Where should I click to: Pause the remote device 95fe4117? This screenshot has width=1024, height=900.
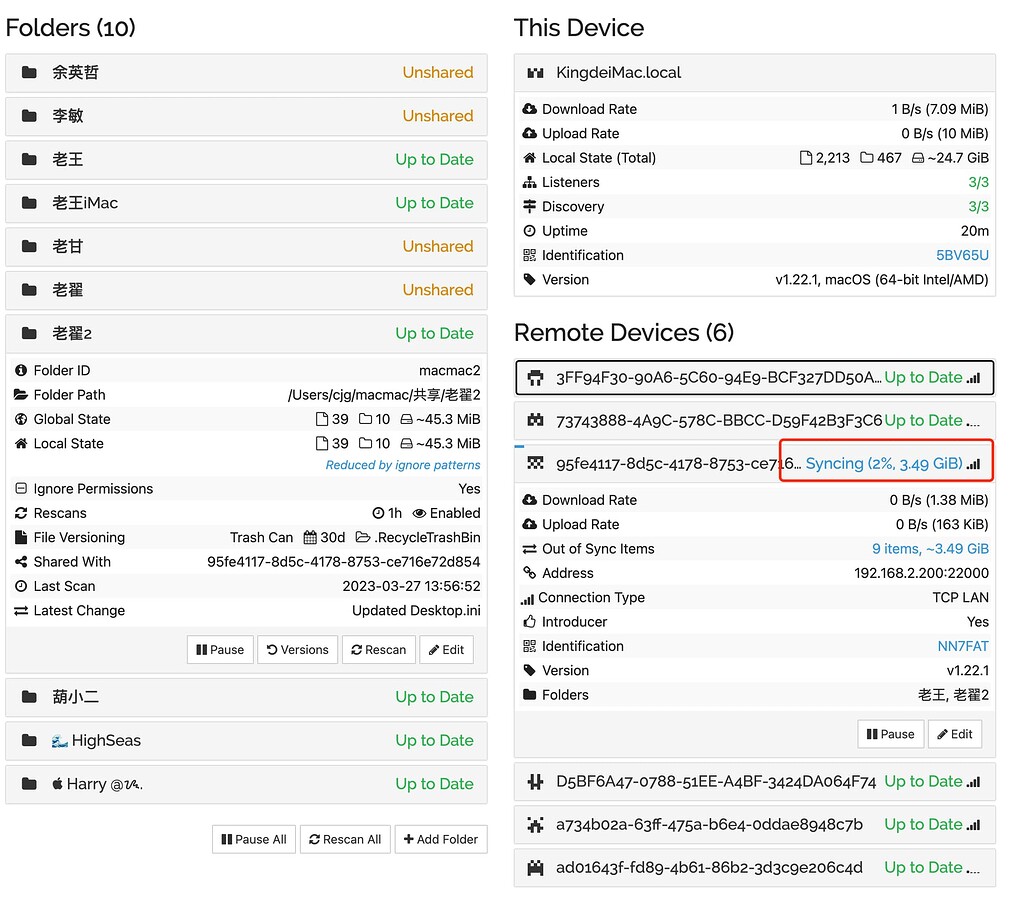coord(890,734)
